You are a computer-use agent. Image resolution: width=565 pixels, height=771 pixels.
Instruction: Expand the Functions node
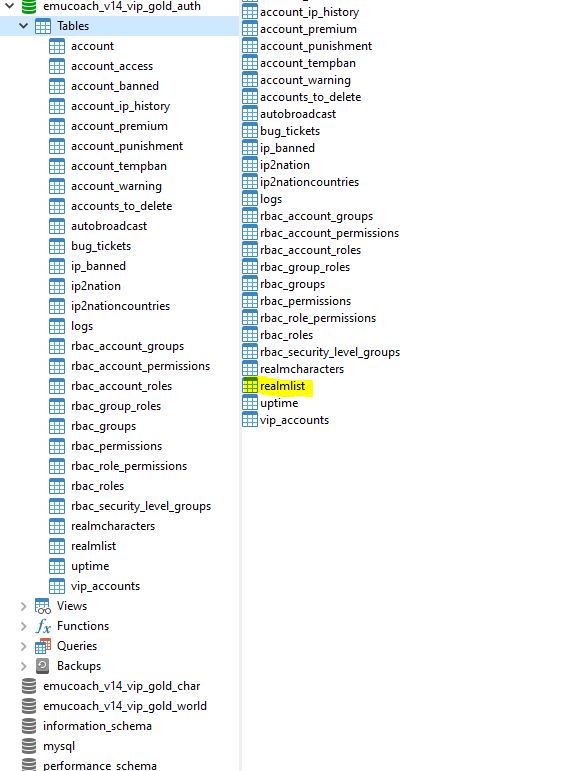[x=23, y=626]
